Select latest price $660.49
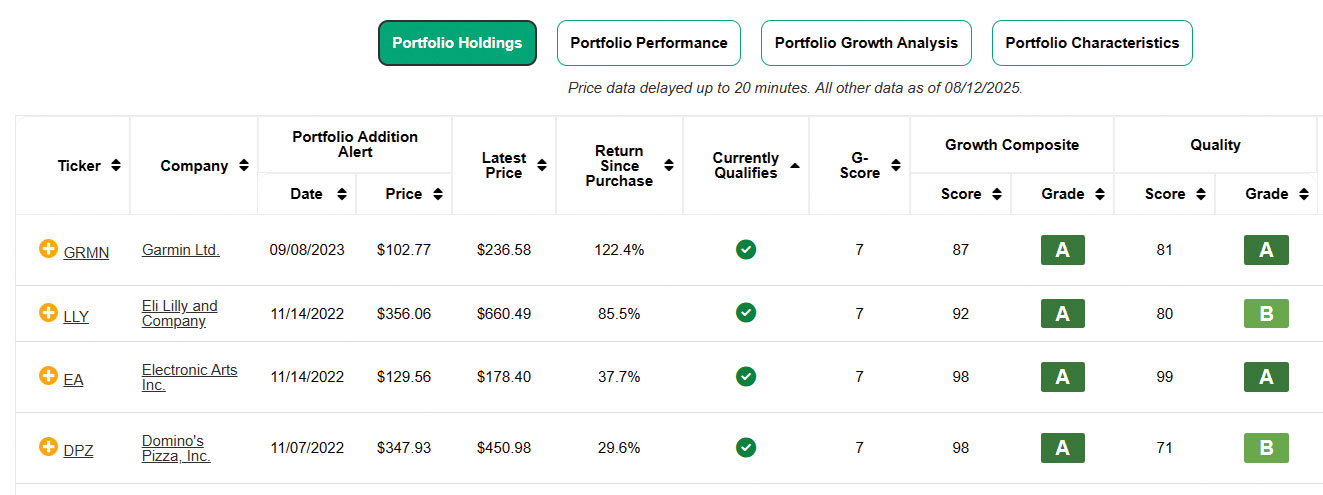This screenshot has height=495, width=1323. click(x=504, y=314)
